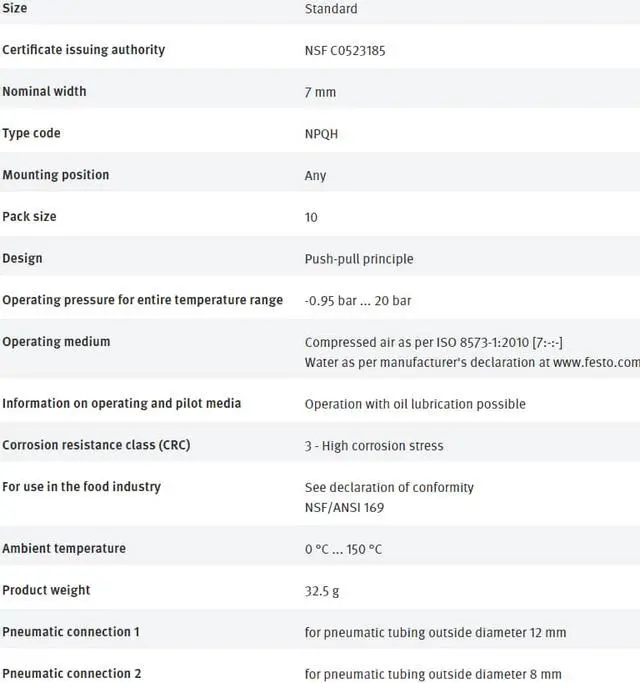The image size is (640, 683).
Task: Click the product weight value '32.5 g'
Action: tap(321, 591)
